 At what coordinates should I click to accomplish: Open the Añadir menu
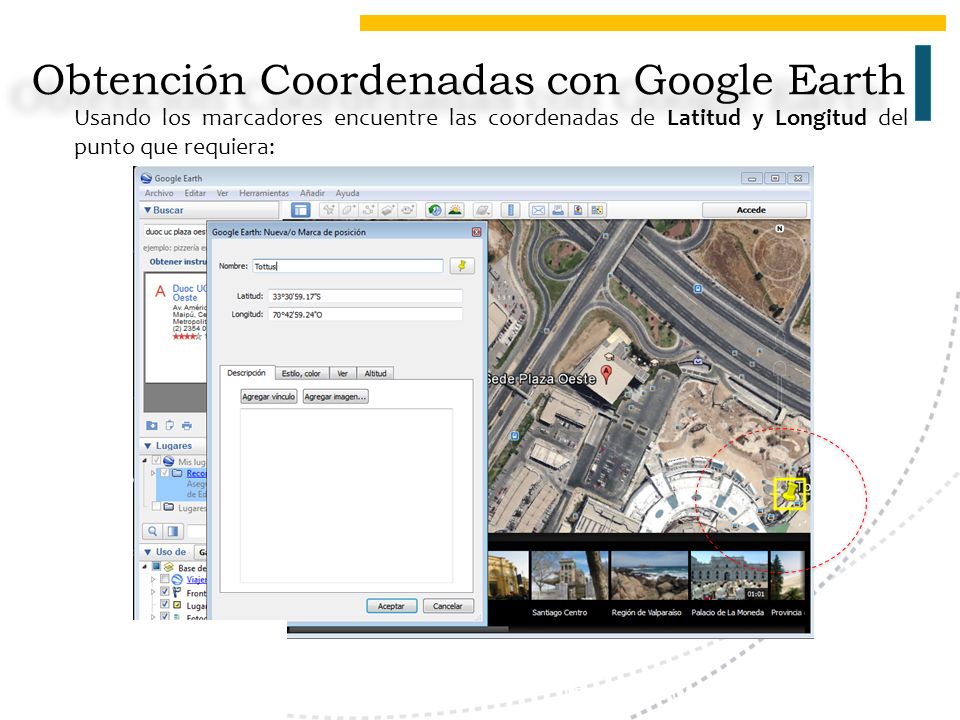[312, 193]
